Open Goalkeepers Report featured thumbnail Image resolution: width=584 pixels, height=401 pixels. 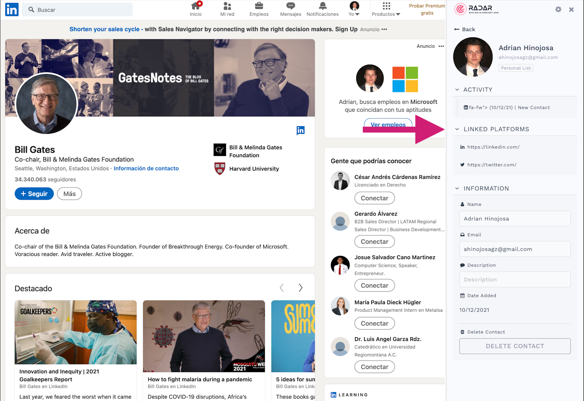tap(76, 332)
